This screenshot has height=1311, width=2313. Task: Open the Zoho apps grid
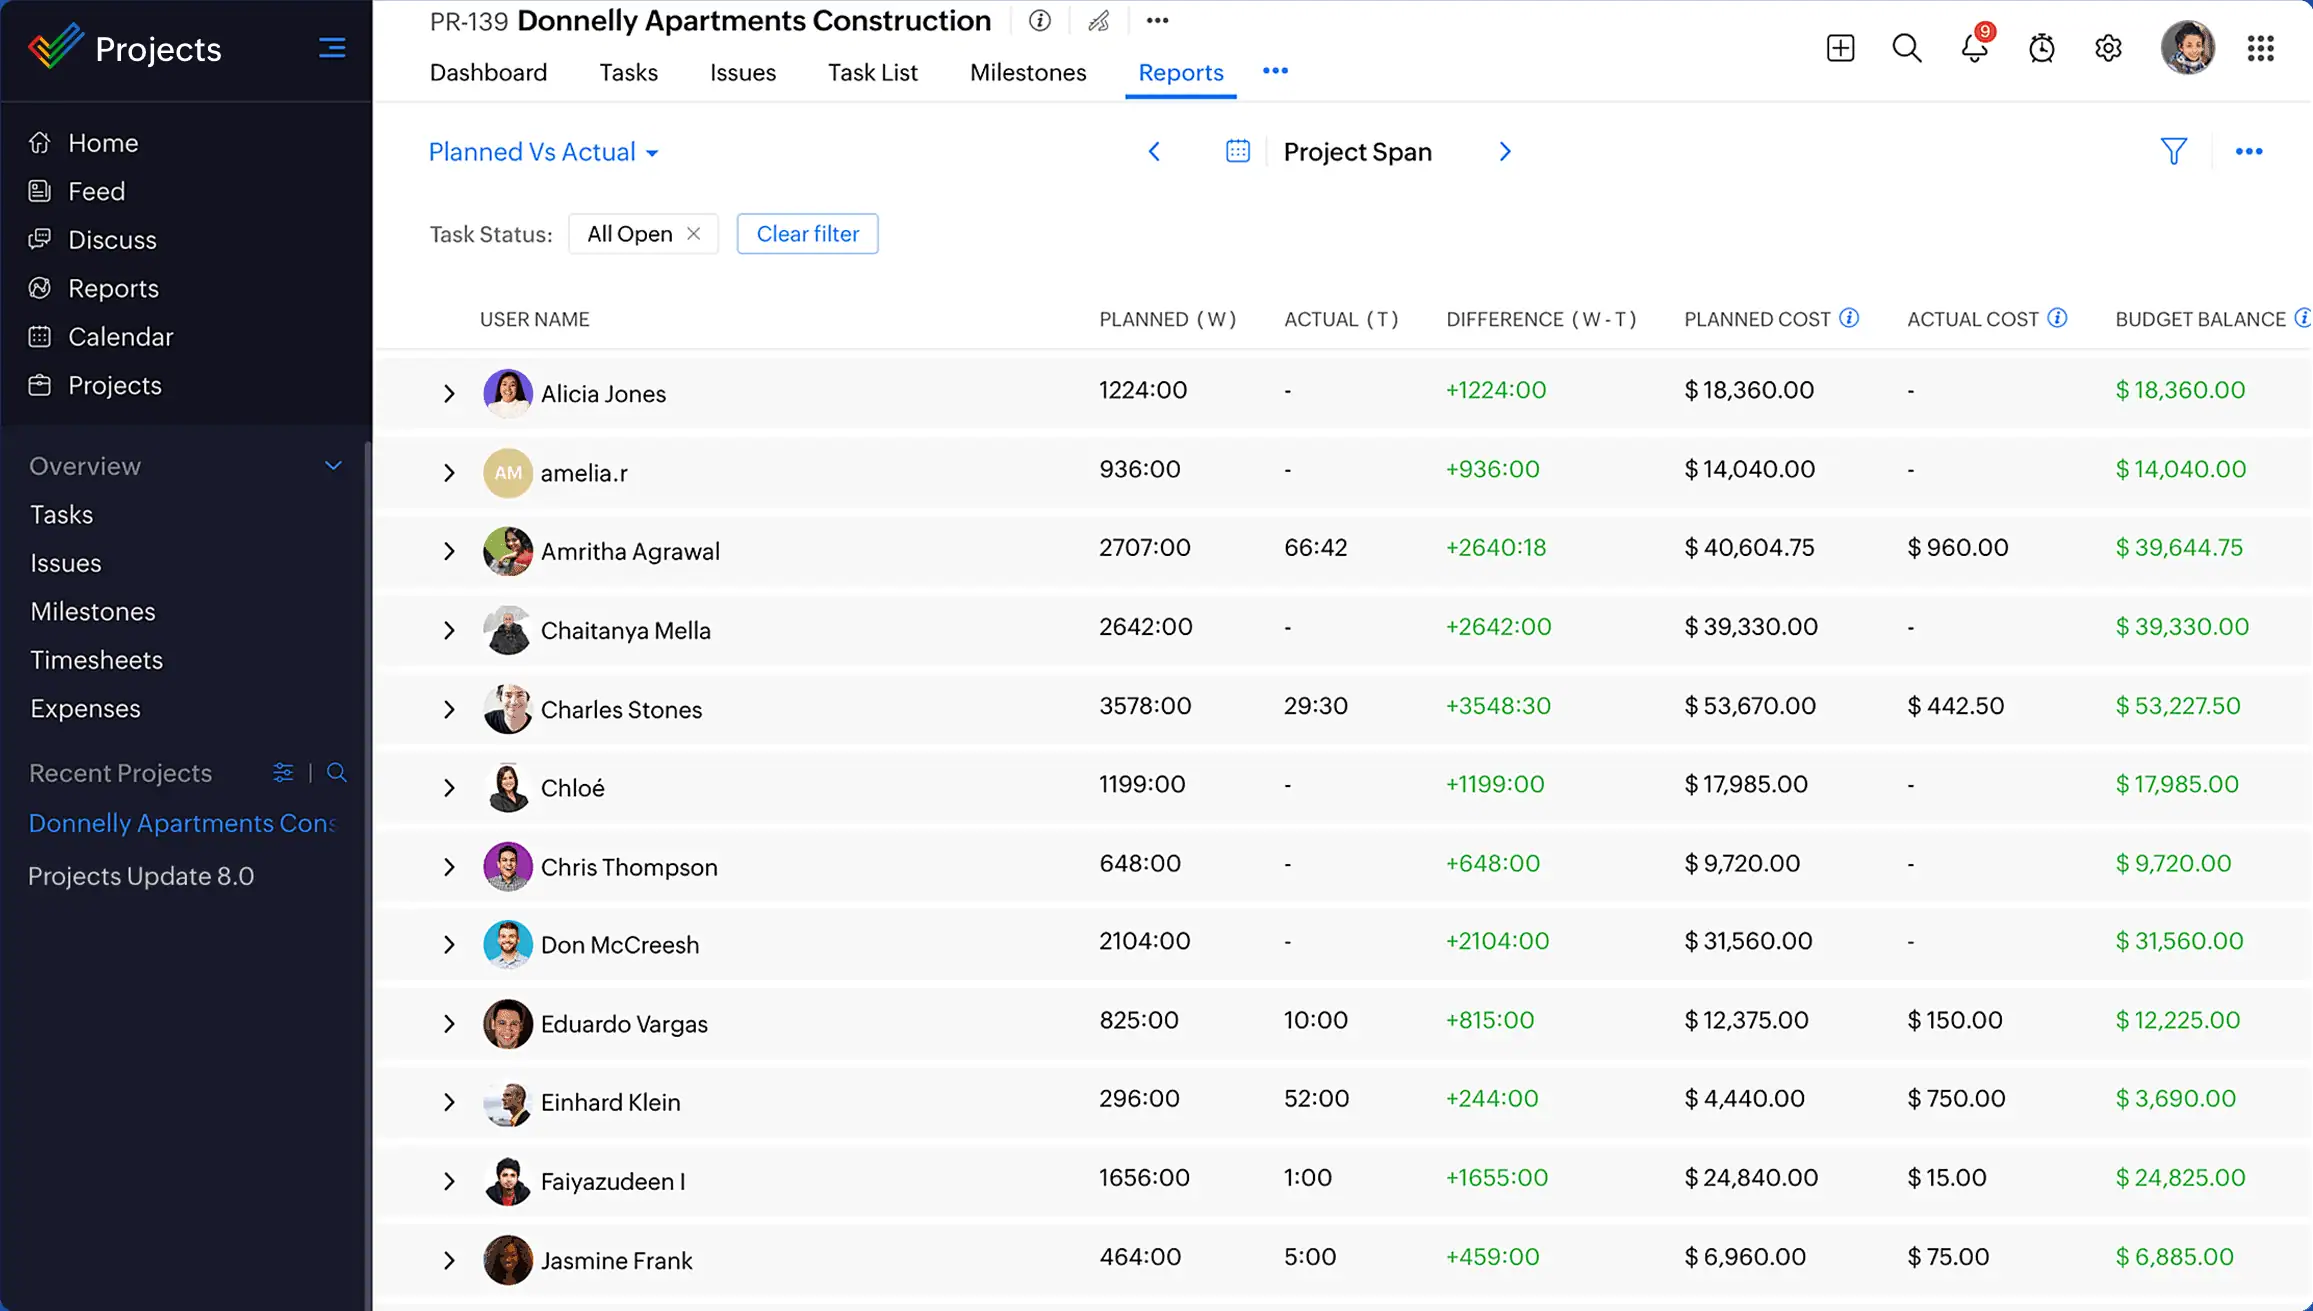point(2261,47)
